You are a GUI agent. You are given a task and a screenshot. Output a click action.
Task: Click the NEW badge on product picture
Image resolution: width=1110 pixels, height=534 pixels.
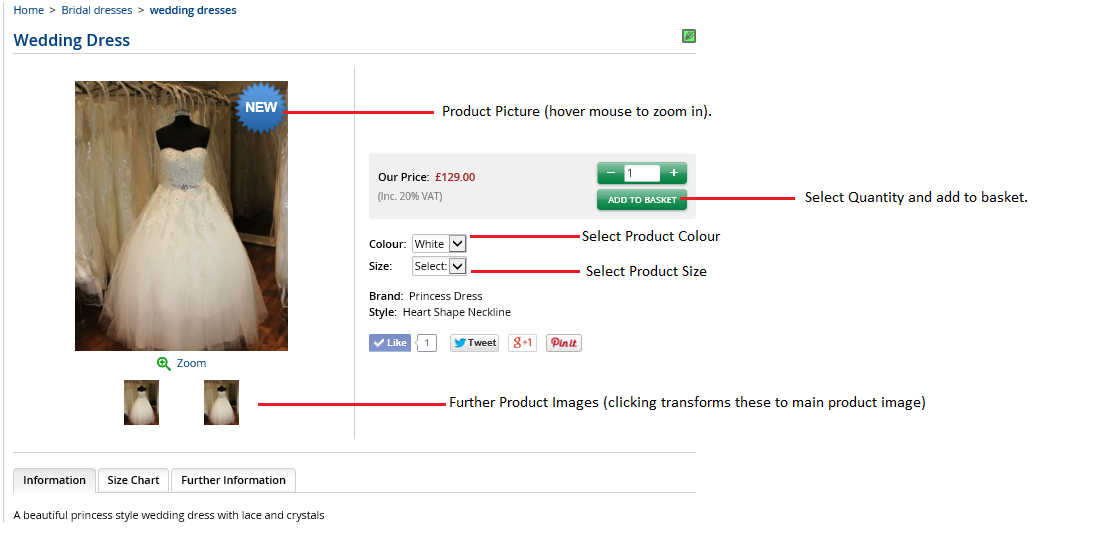click(x=261, y=108)
